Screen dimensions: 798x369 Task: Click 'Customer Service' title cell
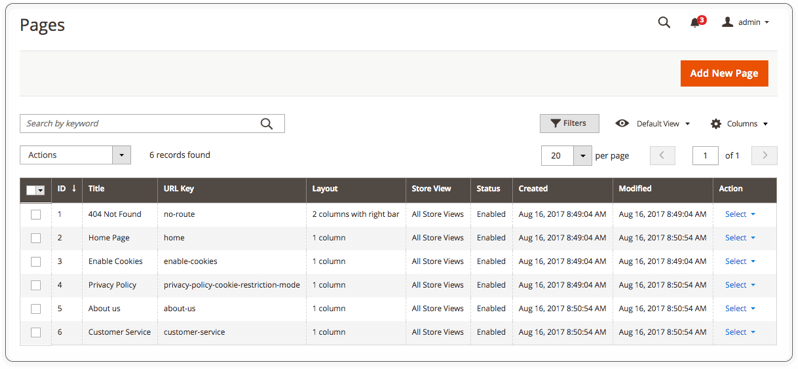pos(120,332)
